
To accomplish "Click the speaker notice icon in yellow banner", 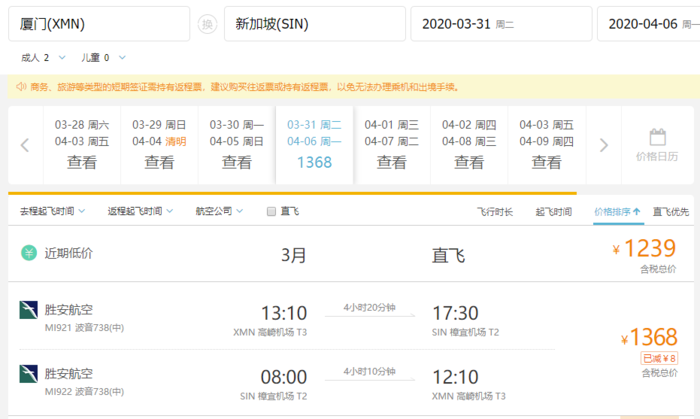I will (x=20, y=87).
